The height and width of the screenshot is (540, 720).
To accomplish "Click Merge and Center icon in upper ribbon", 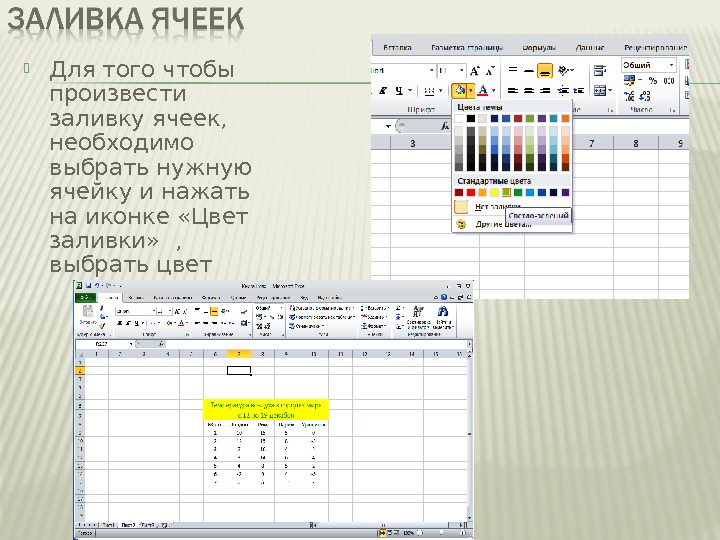I will (599, 90).
